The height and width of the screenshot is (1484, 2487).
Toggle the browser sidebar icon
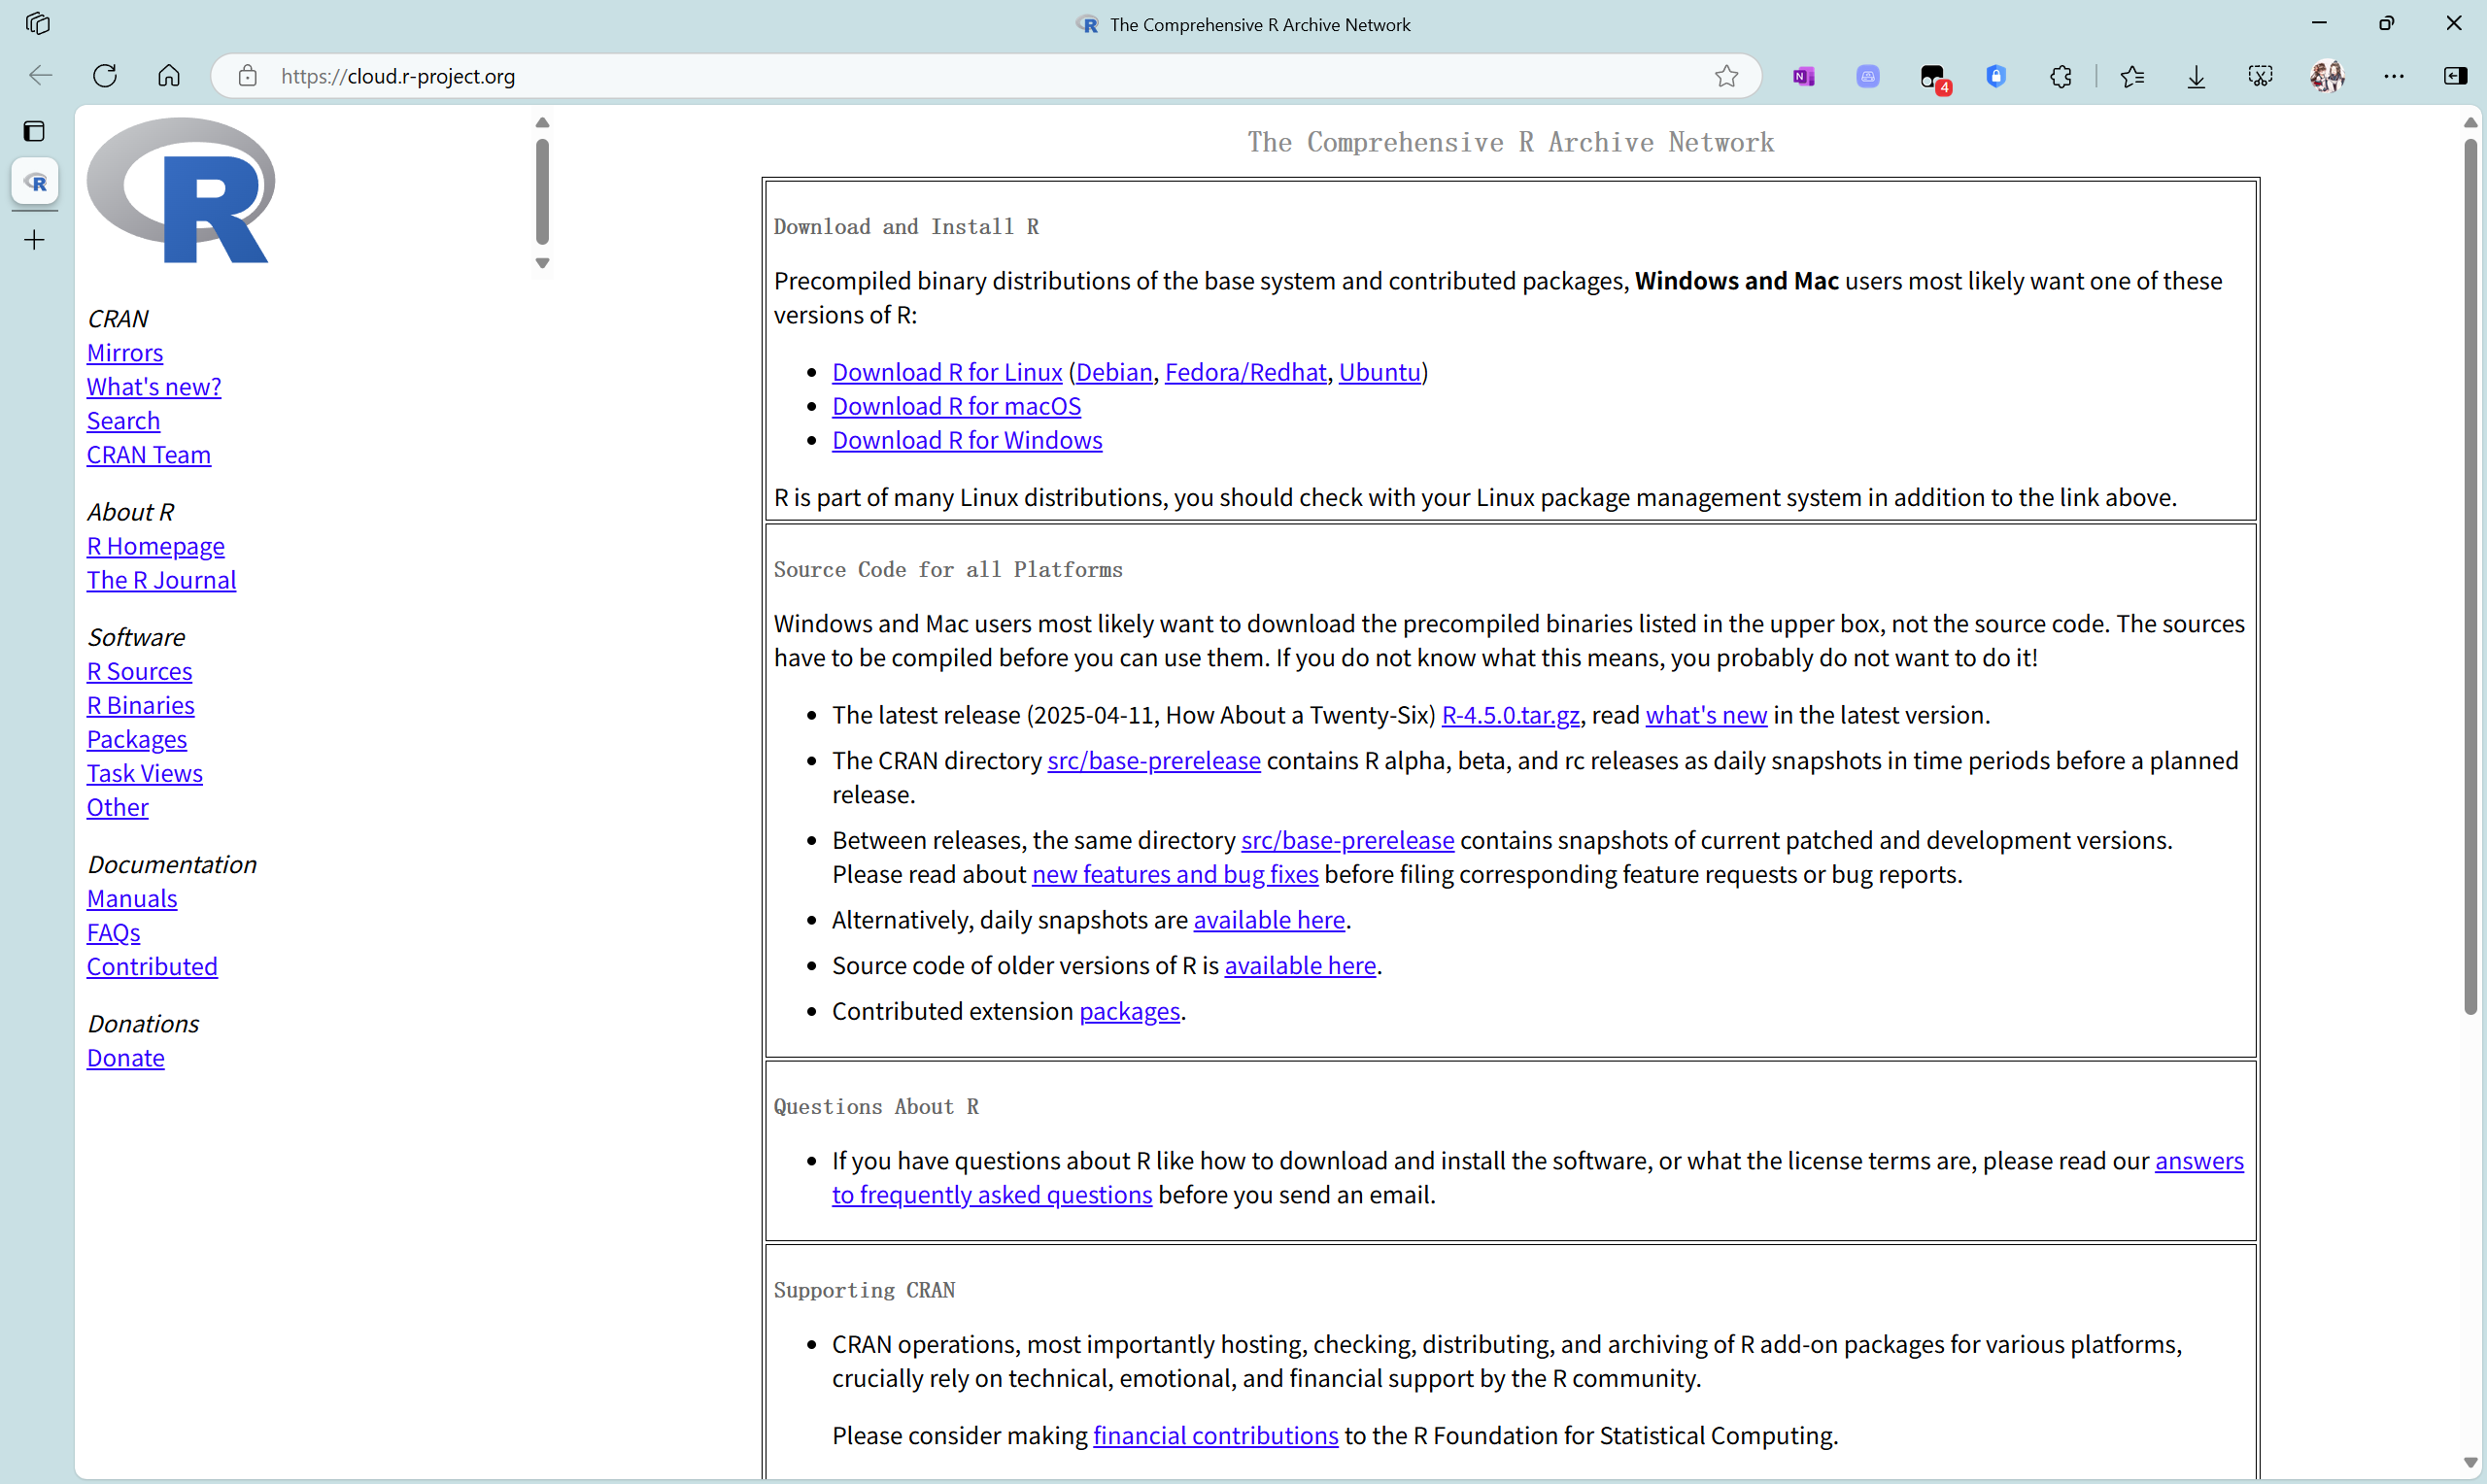[x=2456, y=76]
